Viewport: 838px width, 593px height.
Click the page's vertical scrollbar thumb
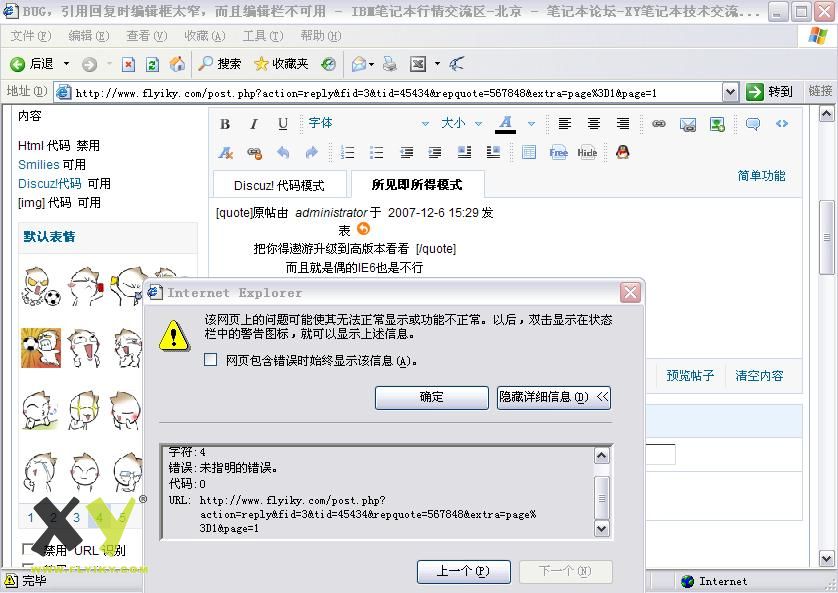point(826,237)
